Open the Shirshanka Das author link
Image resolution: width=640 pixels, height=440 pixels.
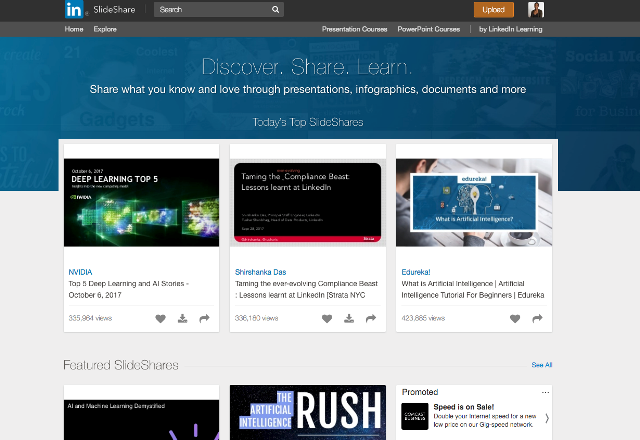click(x=260, y=272)
